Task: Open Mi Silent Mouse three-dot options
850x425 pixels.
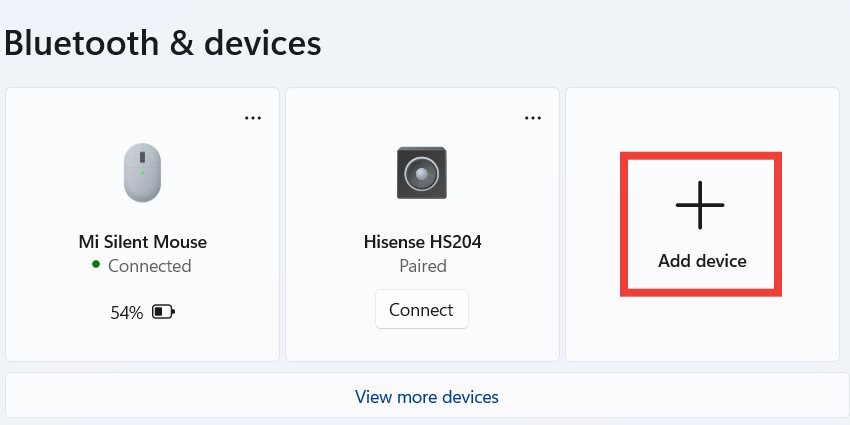Action: point(253,118)
